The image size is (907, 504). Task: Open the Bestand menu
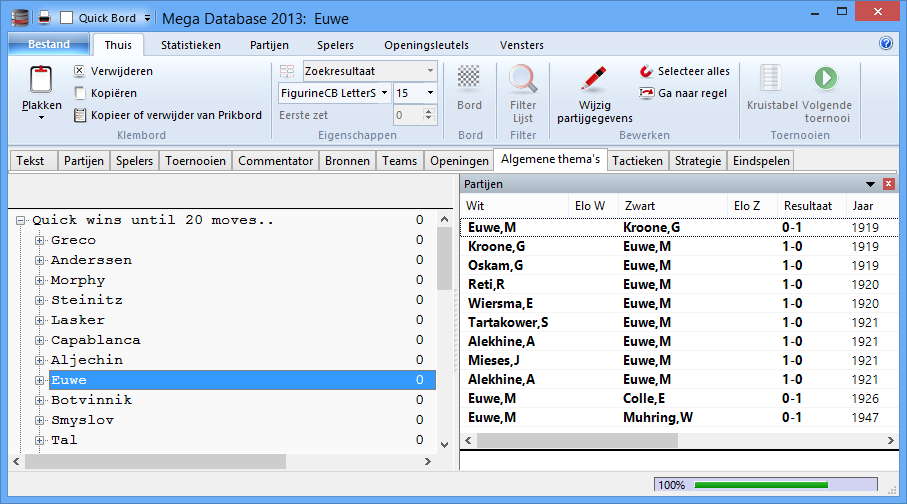click(49, 44)
